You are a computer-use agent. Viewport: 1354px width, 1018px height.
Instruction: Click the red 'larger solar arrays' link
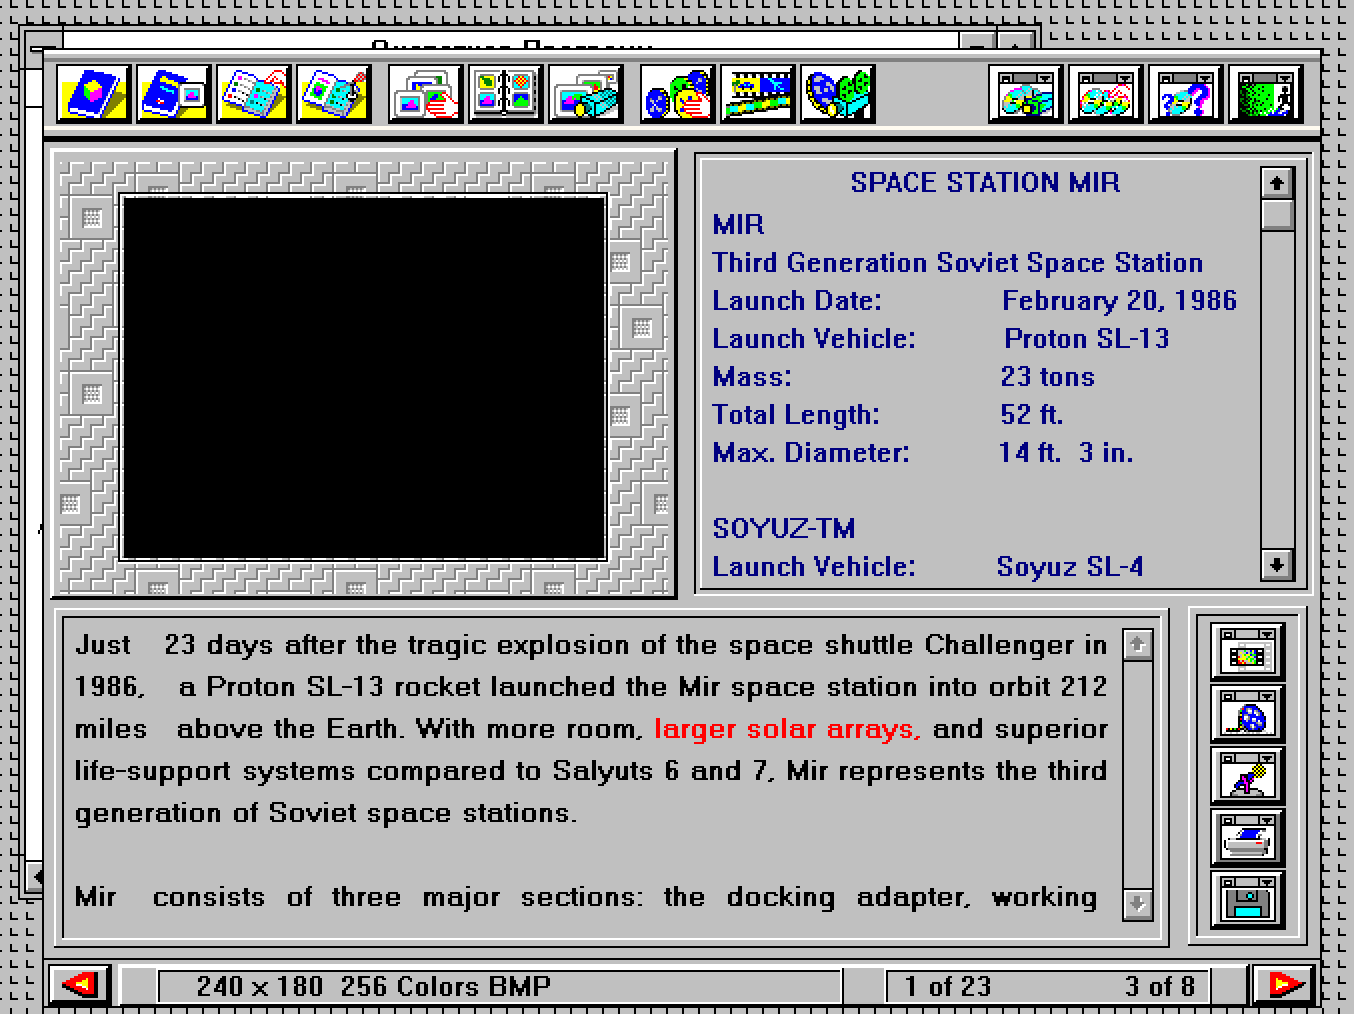click(x=787, y=729)
